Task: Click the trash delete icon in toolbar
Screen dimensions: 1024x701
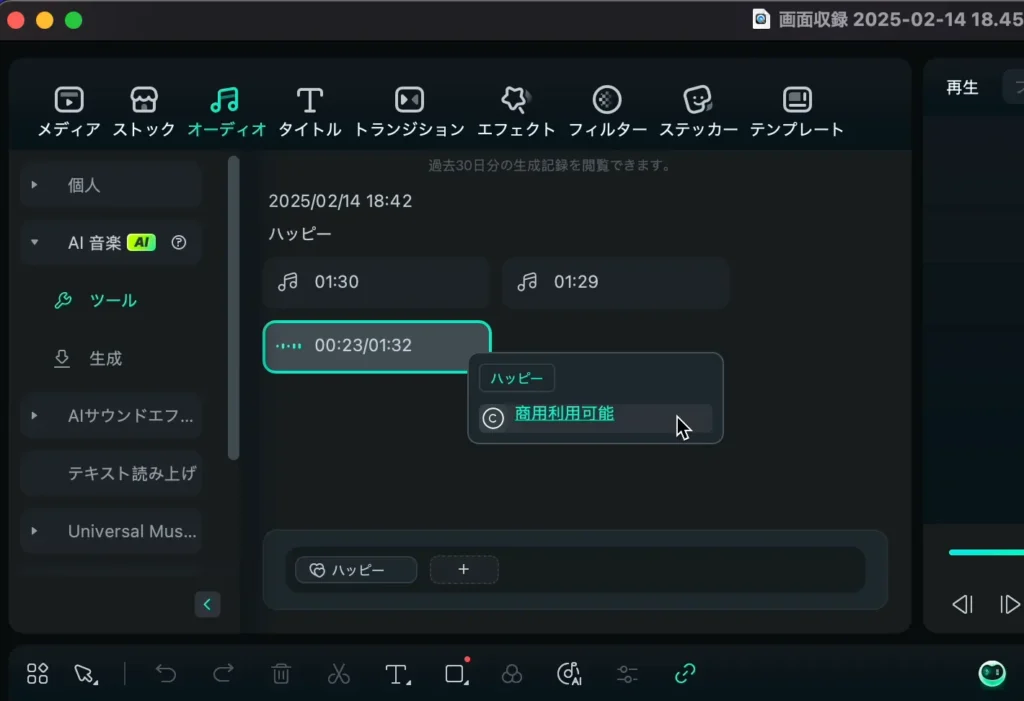Action: pyautogui.click(x=281, y=674)
